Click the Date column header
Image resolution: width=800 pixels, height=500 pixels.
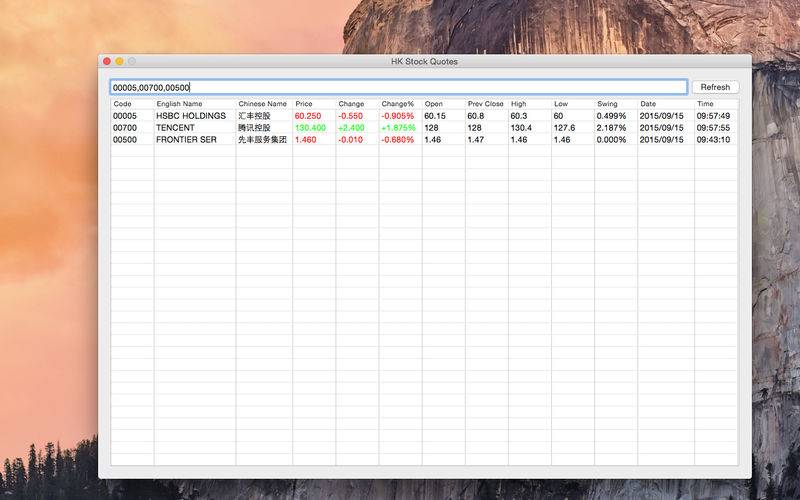point(665,104)
